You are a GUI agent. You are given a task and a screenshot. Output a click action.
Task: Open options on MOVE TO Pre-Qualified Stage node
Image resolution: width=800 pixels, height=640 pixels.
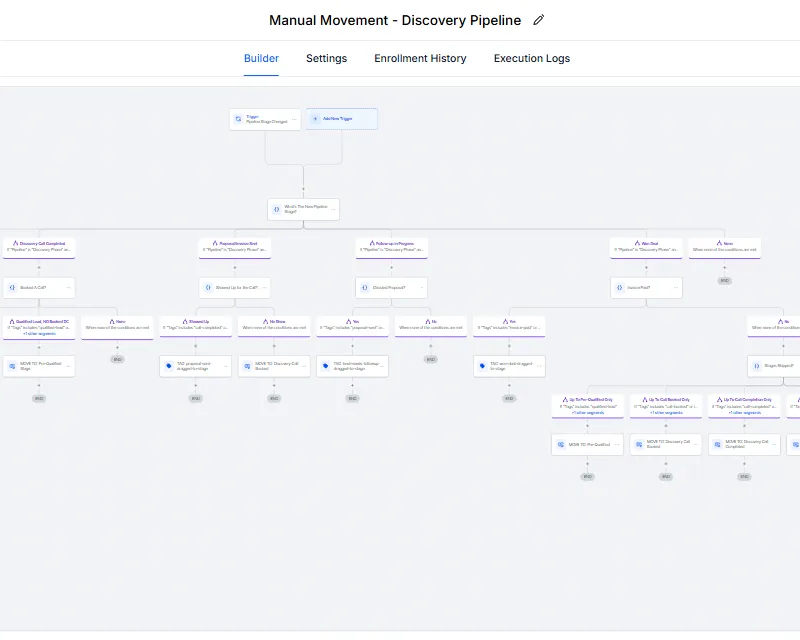coord(69,366)
